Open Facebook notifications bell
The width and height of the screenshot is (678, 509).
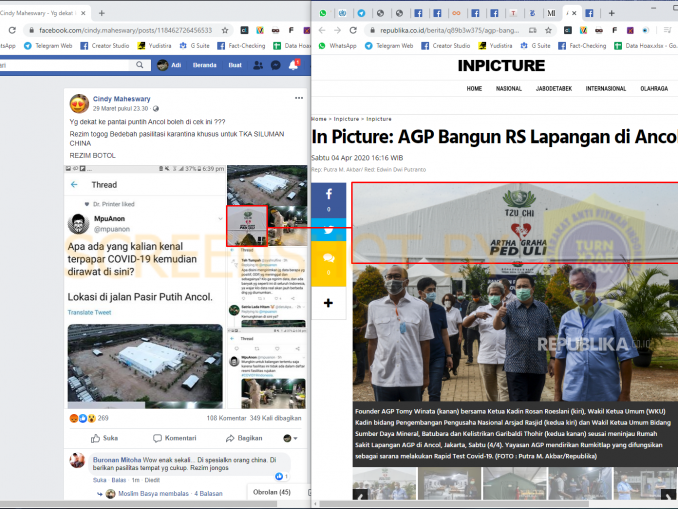[293, 65]
